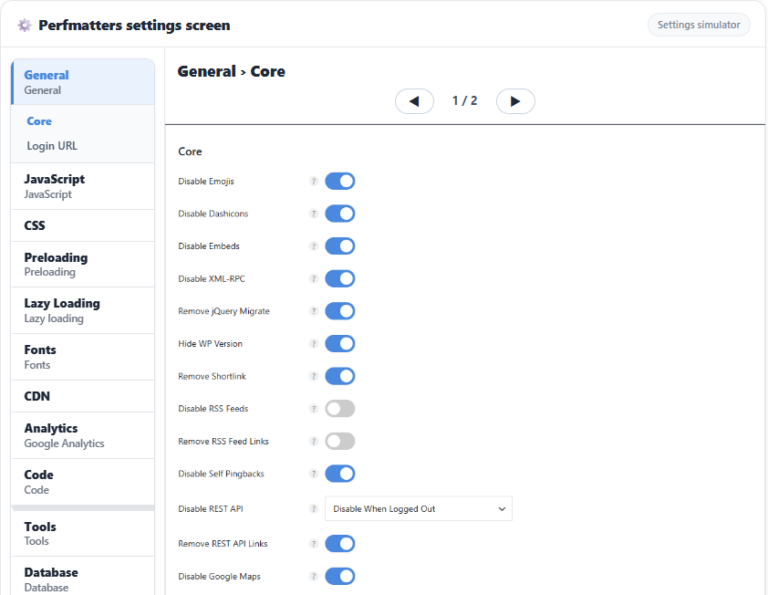
Task: Open help icon for Disable Self Pingbacks
Action: click(314, 474)
